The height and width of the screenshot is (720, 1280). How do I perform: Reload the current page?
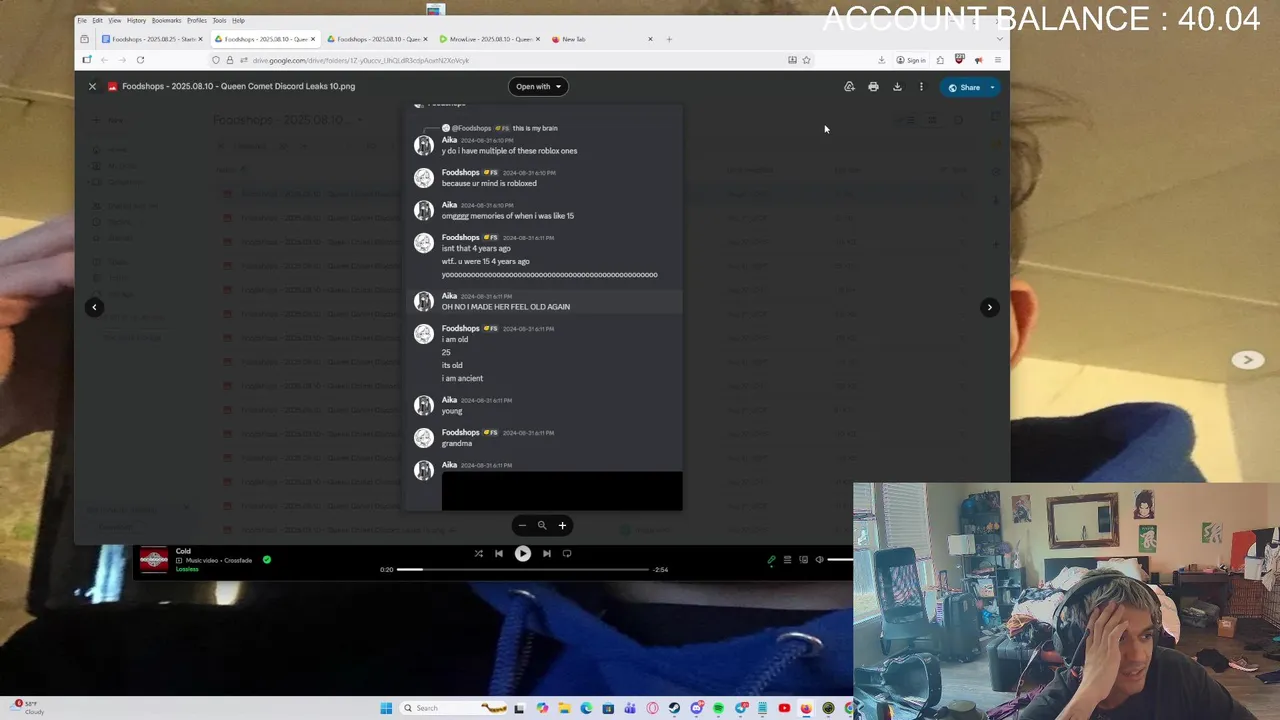pos(140,60)
